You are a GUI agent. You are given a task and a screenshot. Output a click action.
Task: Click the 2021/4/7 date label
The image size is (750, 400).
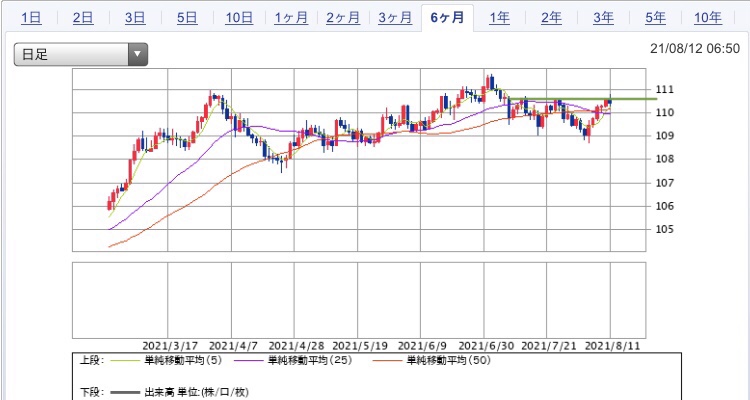[233, 345]
